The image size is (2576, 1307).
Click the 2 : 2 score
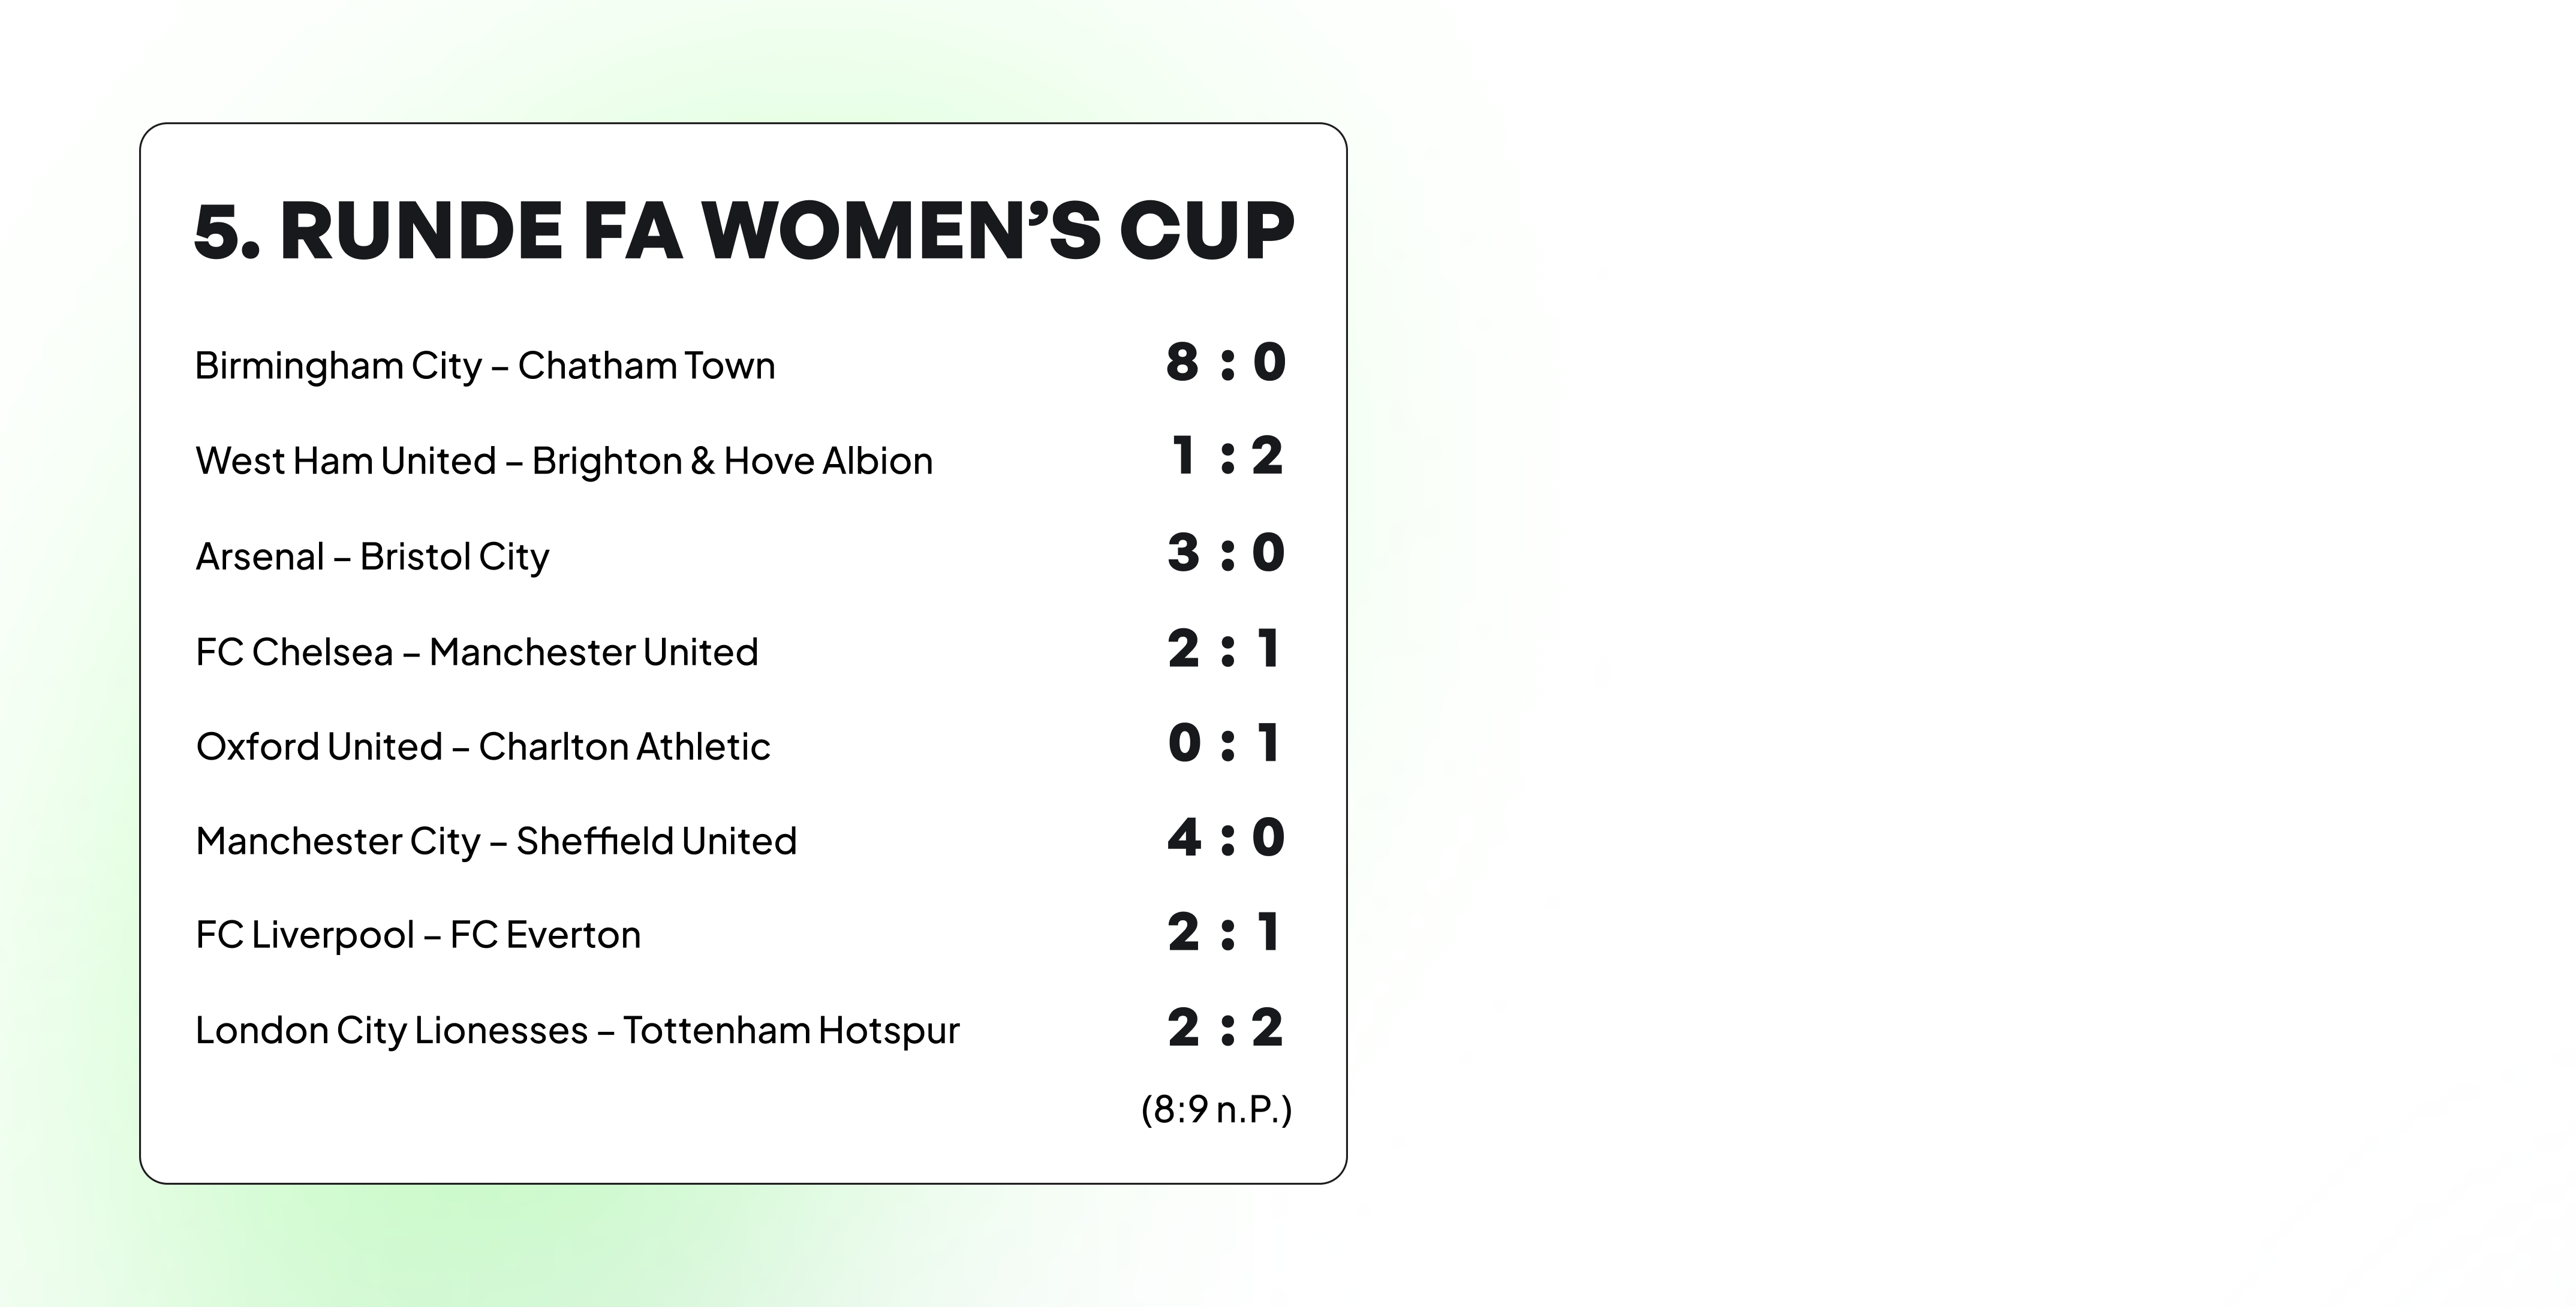[1226, 1027]
